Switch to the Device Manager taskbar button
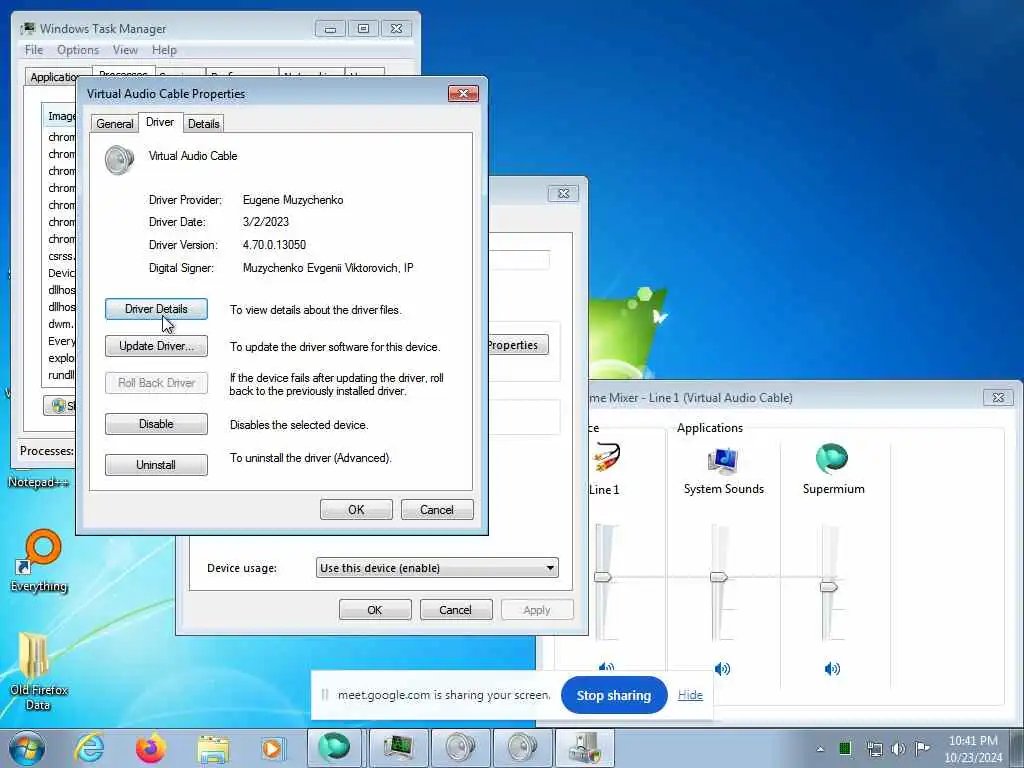The image size is (1024, 768). pos(584,748)
